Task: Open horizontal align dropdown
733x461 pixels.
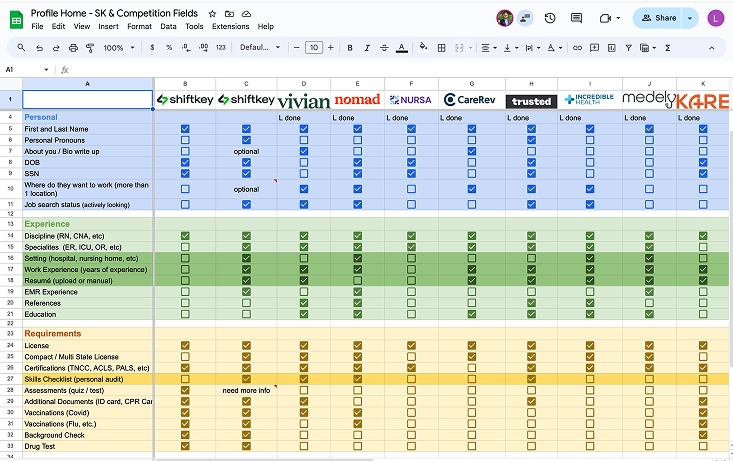Action: pyautogui.click(x=489, y=48)
